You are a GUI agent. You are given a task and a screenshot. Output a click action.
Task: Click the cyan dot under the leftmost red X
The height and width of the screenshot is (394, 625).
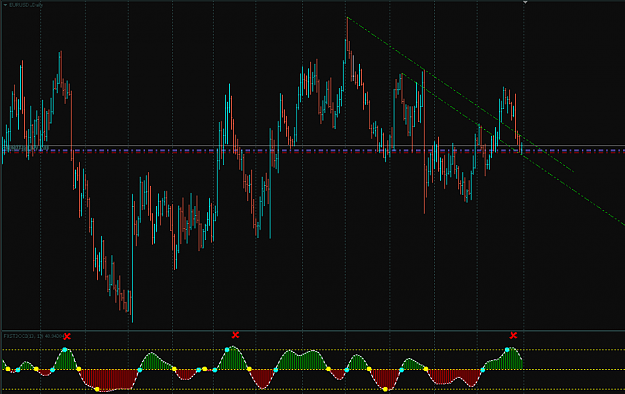tap(64, 350)
